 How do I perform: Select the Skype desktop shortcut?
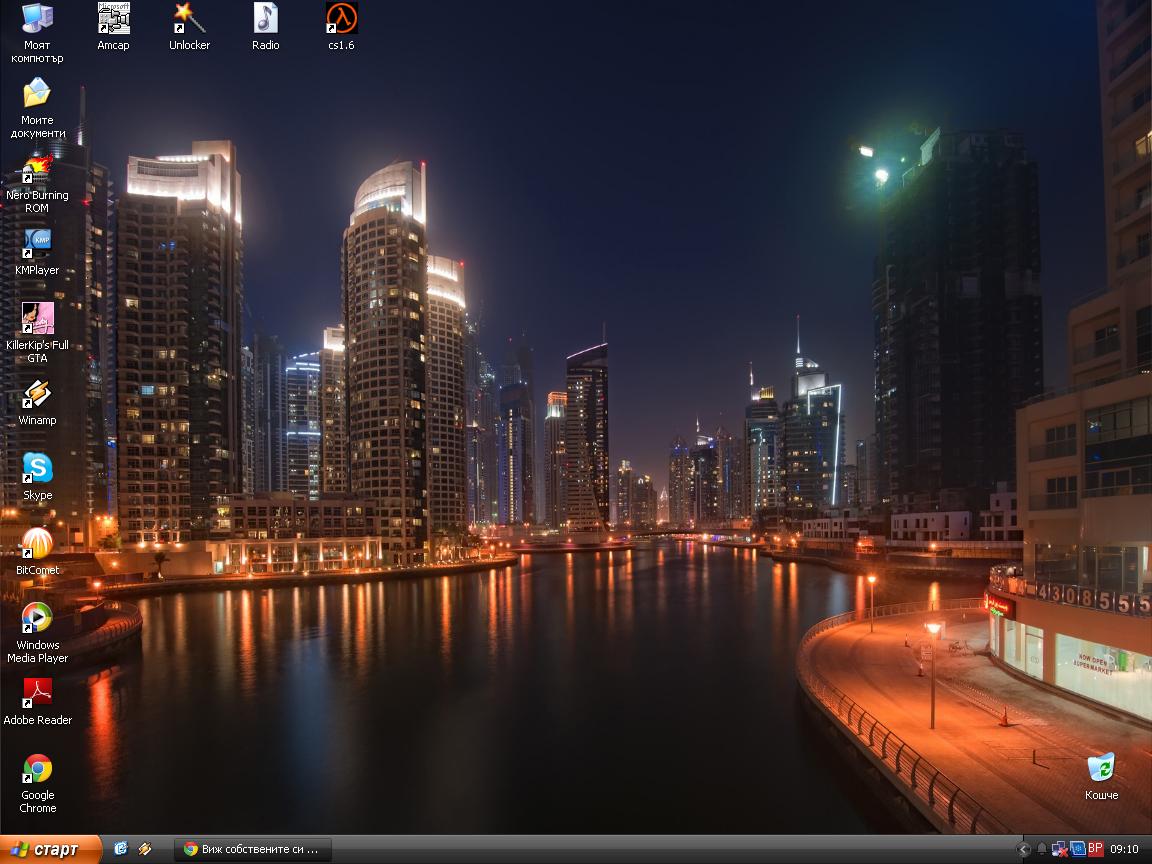coord(37,469)
